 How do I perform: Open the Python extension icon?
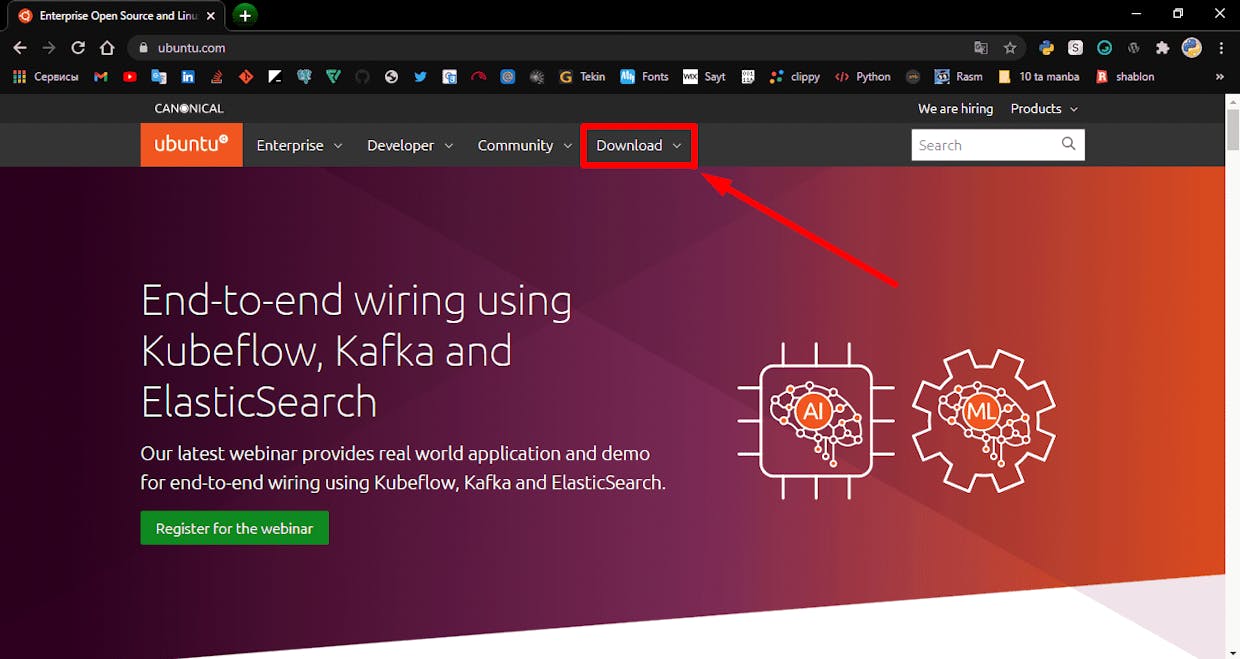pos(1046,47)
